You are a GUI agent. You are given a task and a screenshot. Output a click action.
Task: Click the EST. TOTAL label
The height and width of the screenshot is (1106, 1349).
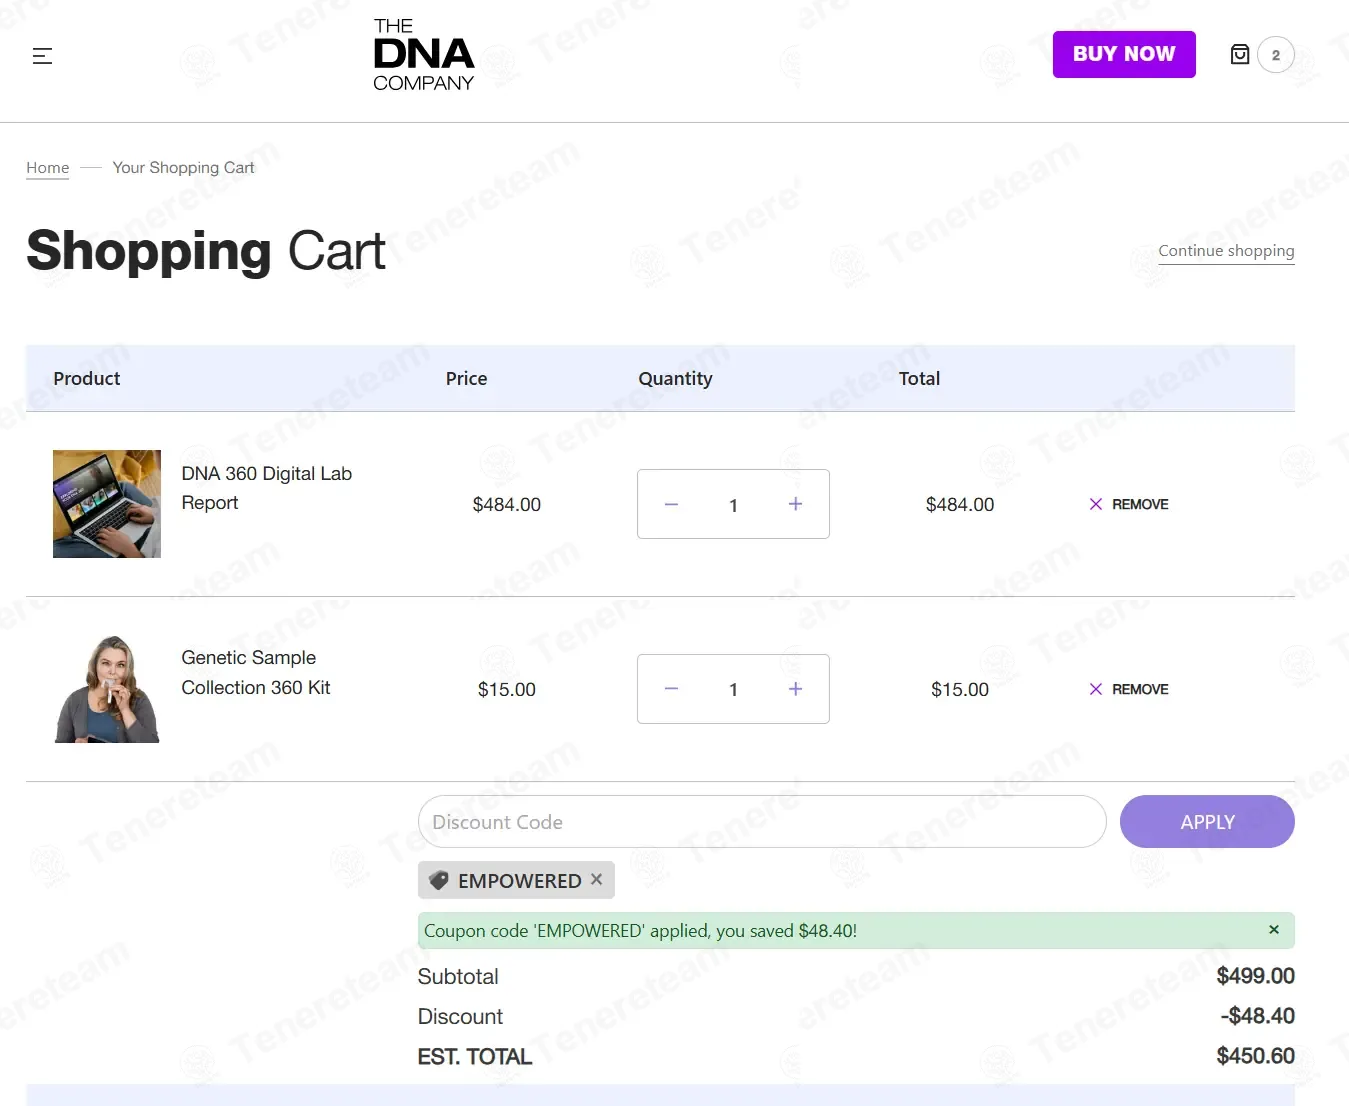point(475,1056)
